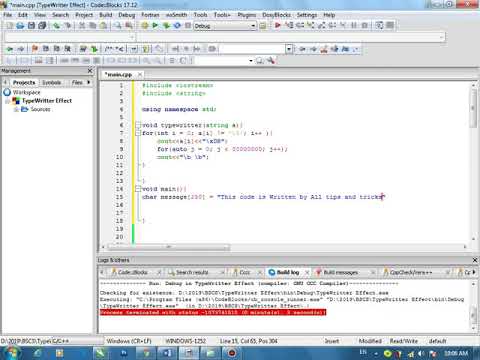Viewport: 480px width, 360px height.
Task: Open the Plugins menu
Action: [247, 15]
